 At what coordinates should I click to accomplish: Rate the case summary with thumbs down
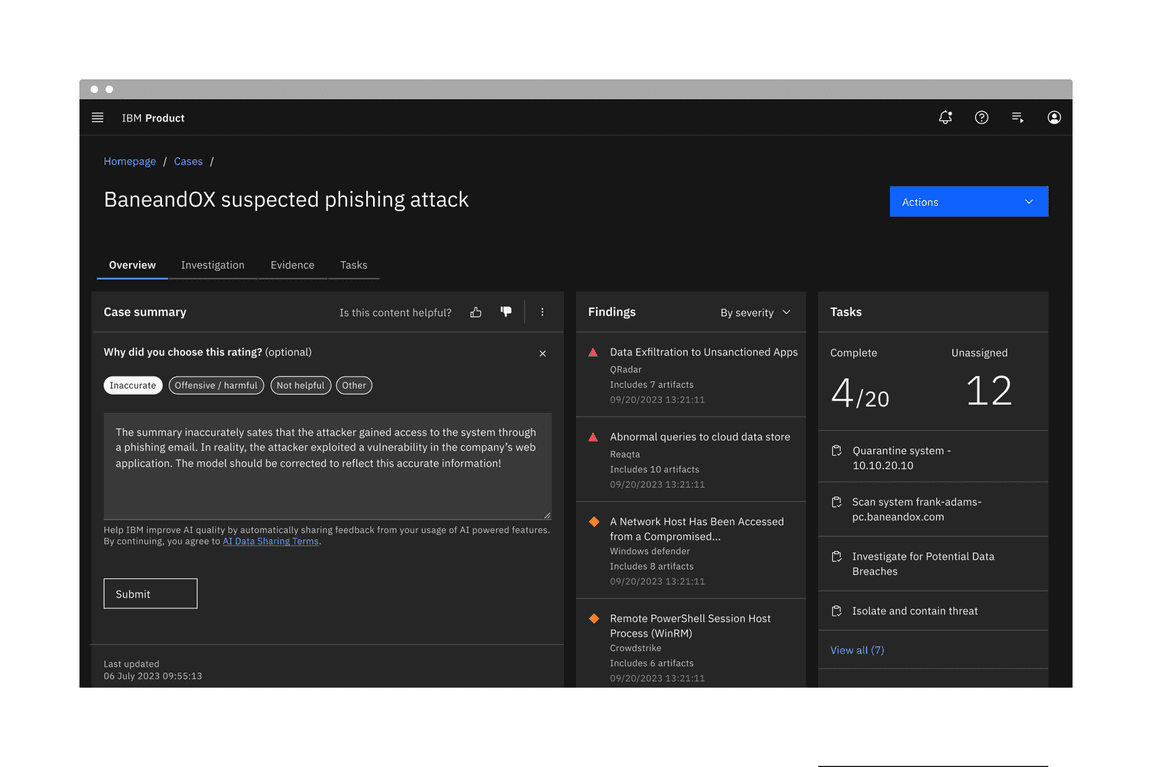pyautogui.click(x=506, y=311)
